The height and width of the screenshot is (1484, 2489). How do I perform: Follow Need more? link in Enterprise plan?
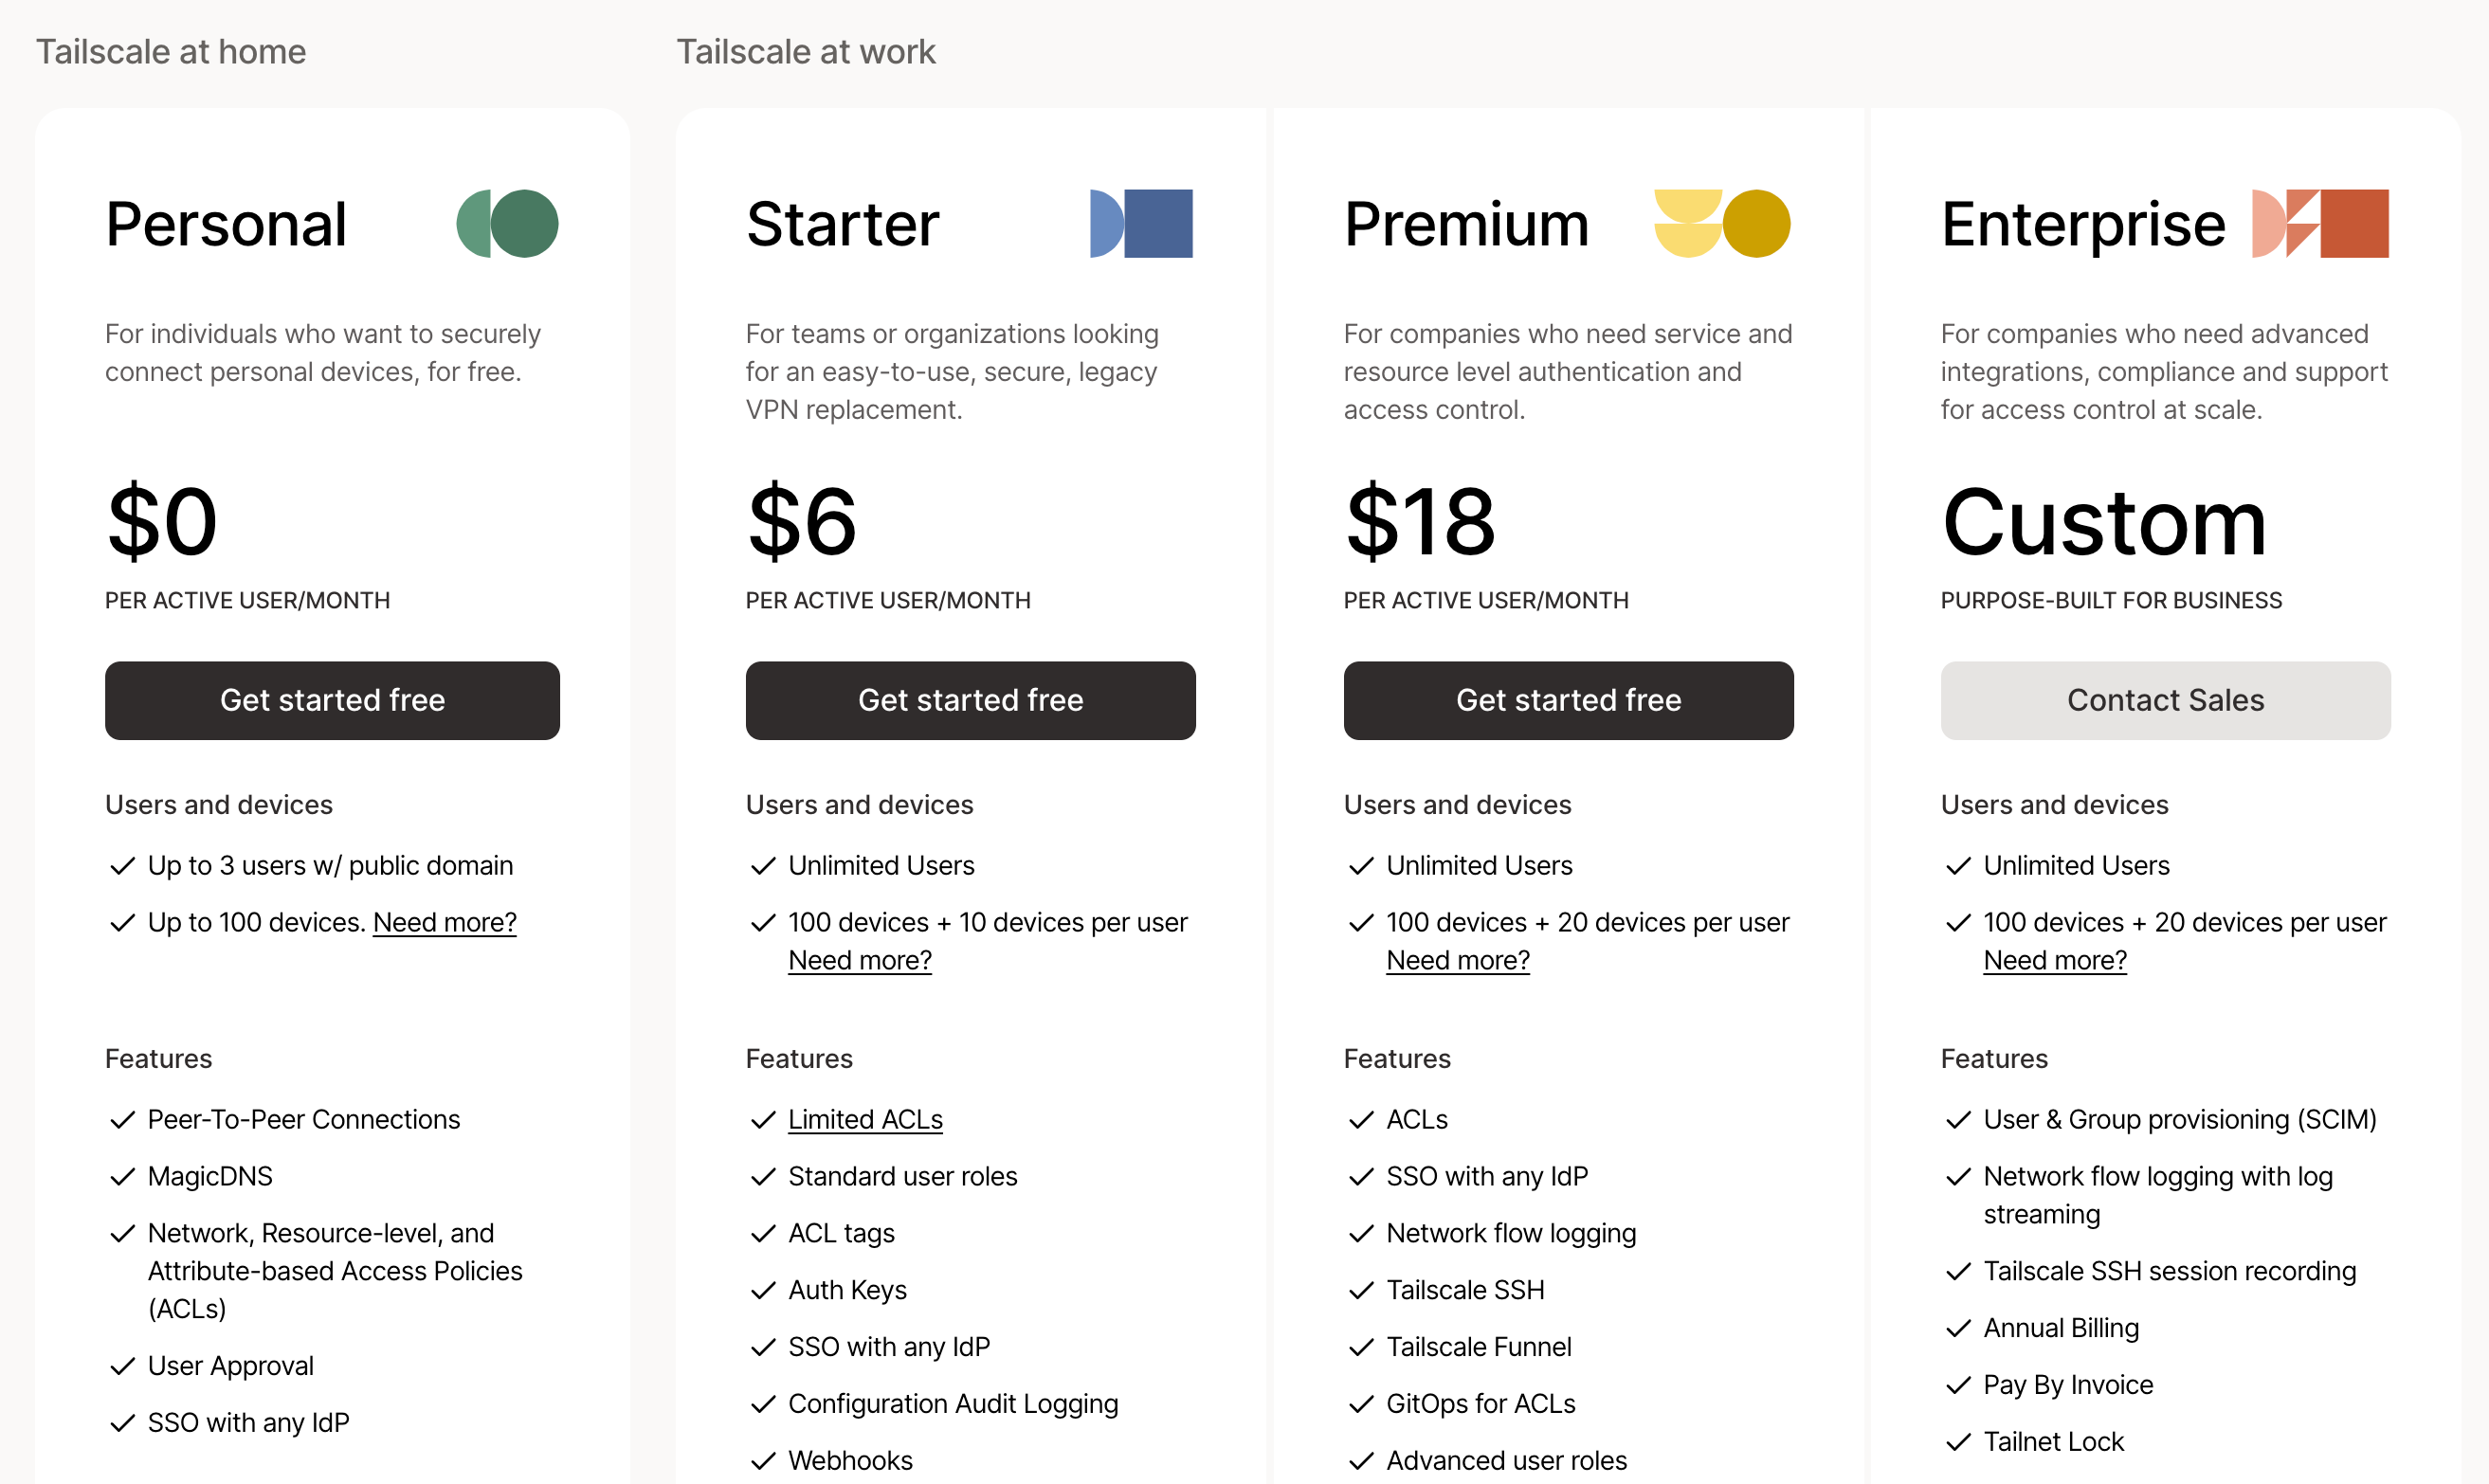click(2054, 960)
